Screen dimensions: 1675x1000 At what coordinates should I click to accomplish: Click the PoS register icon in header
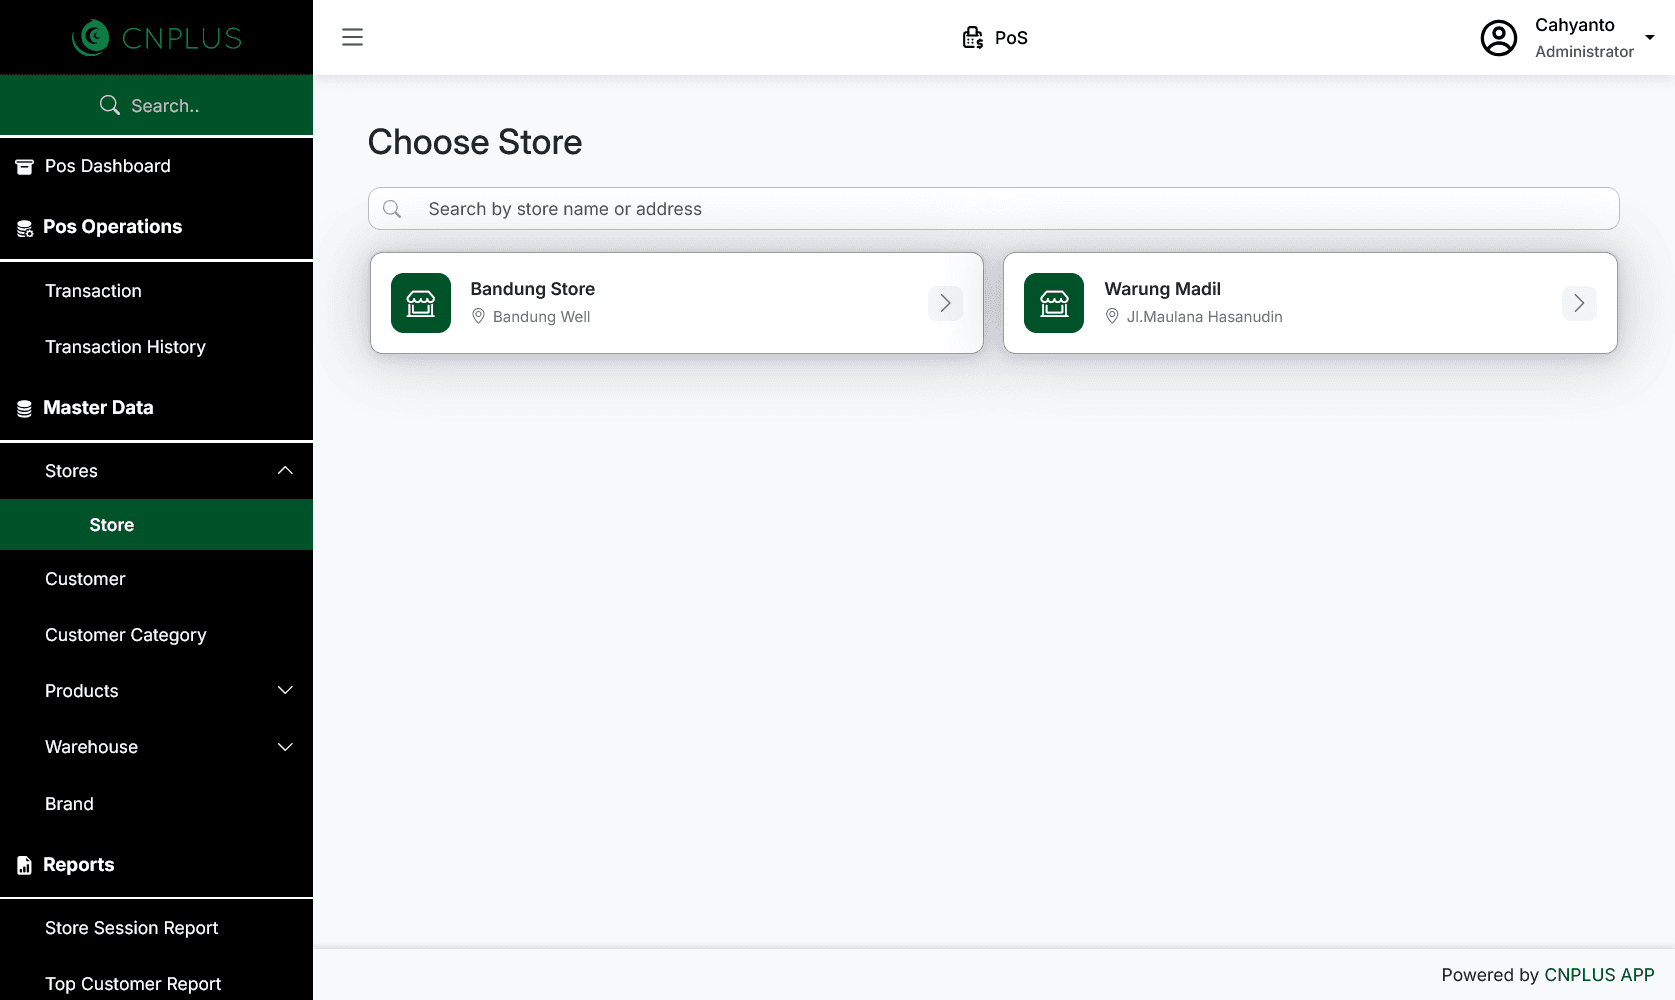[972, 38]
